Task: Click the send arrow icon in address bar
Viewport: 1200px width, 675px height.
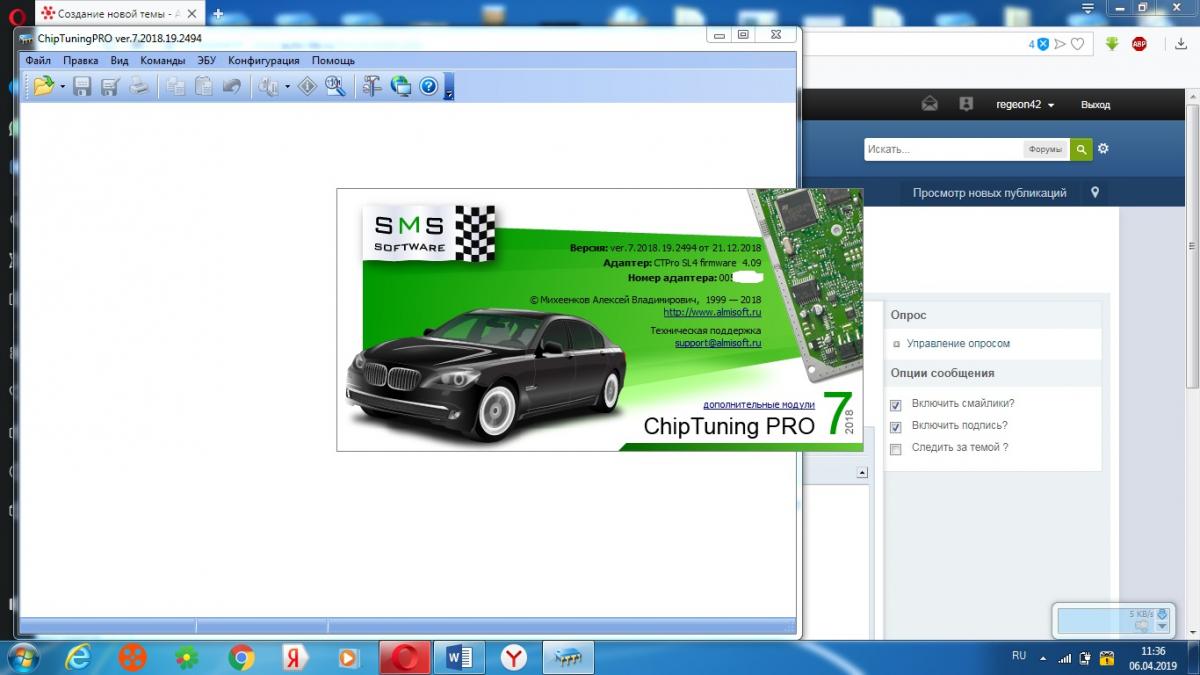Action: pos(1061,44)
